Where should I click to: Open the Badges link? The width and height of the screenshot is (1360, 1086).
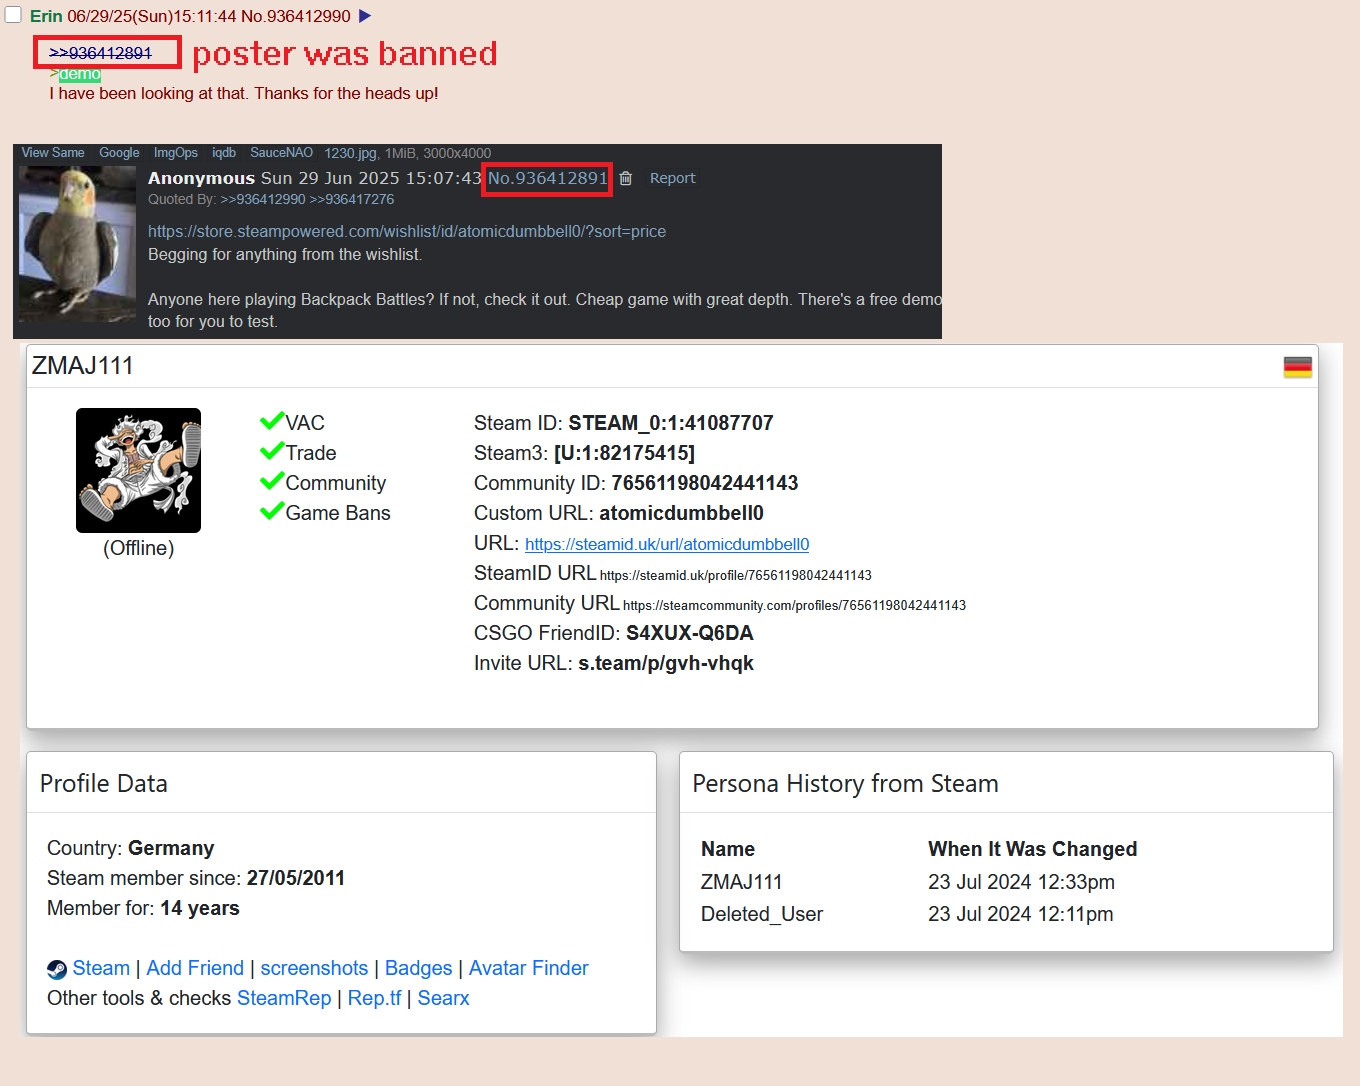click(418, 968)
